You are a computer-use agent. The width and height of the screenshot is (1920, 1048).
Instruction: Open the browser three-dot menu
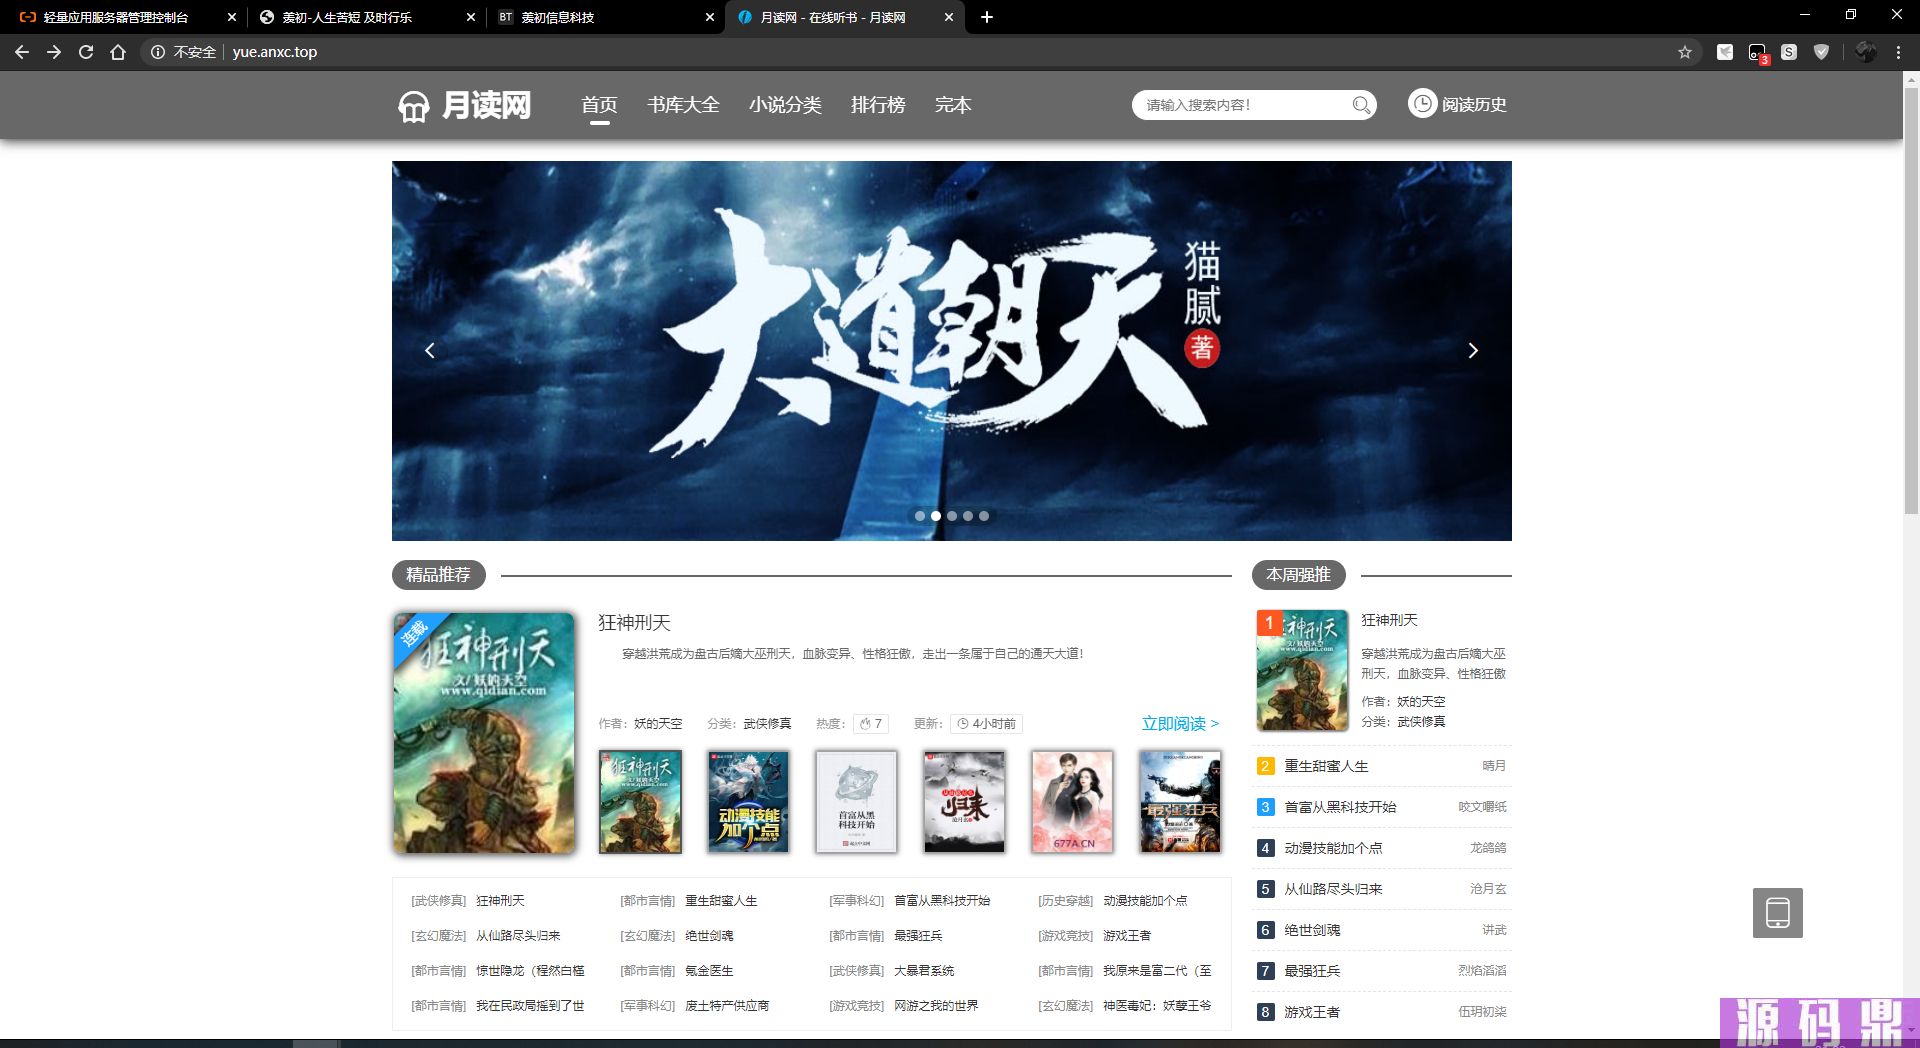(x=1898, y=52)
